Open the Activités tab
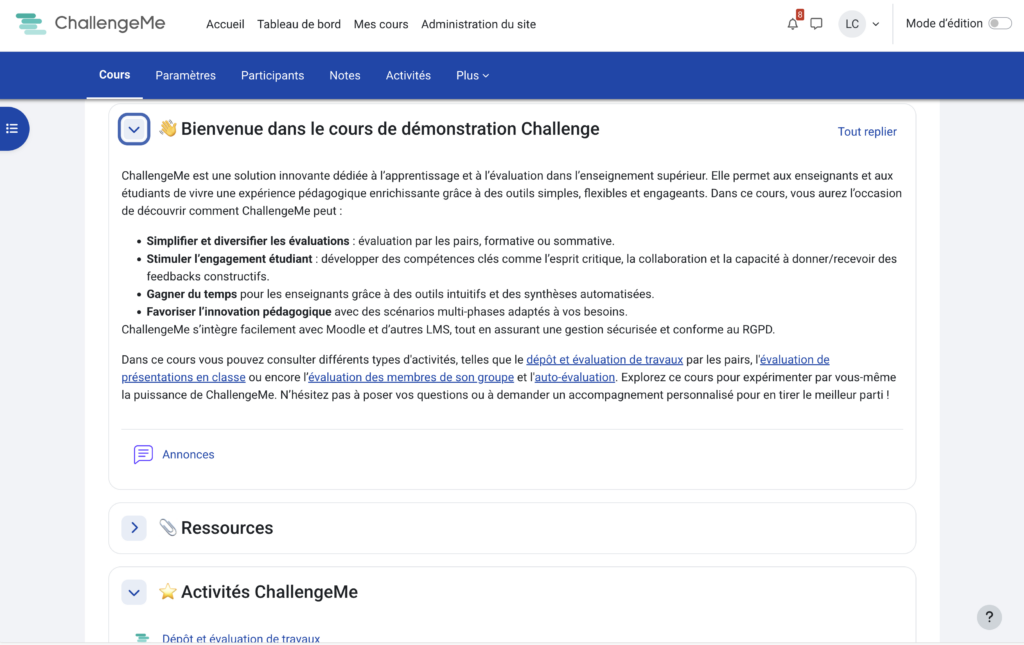Screen dimensions: 1024x645 [408, 76]
